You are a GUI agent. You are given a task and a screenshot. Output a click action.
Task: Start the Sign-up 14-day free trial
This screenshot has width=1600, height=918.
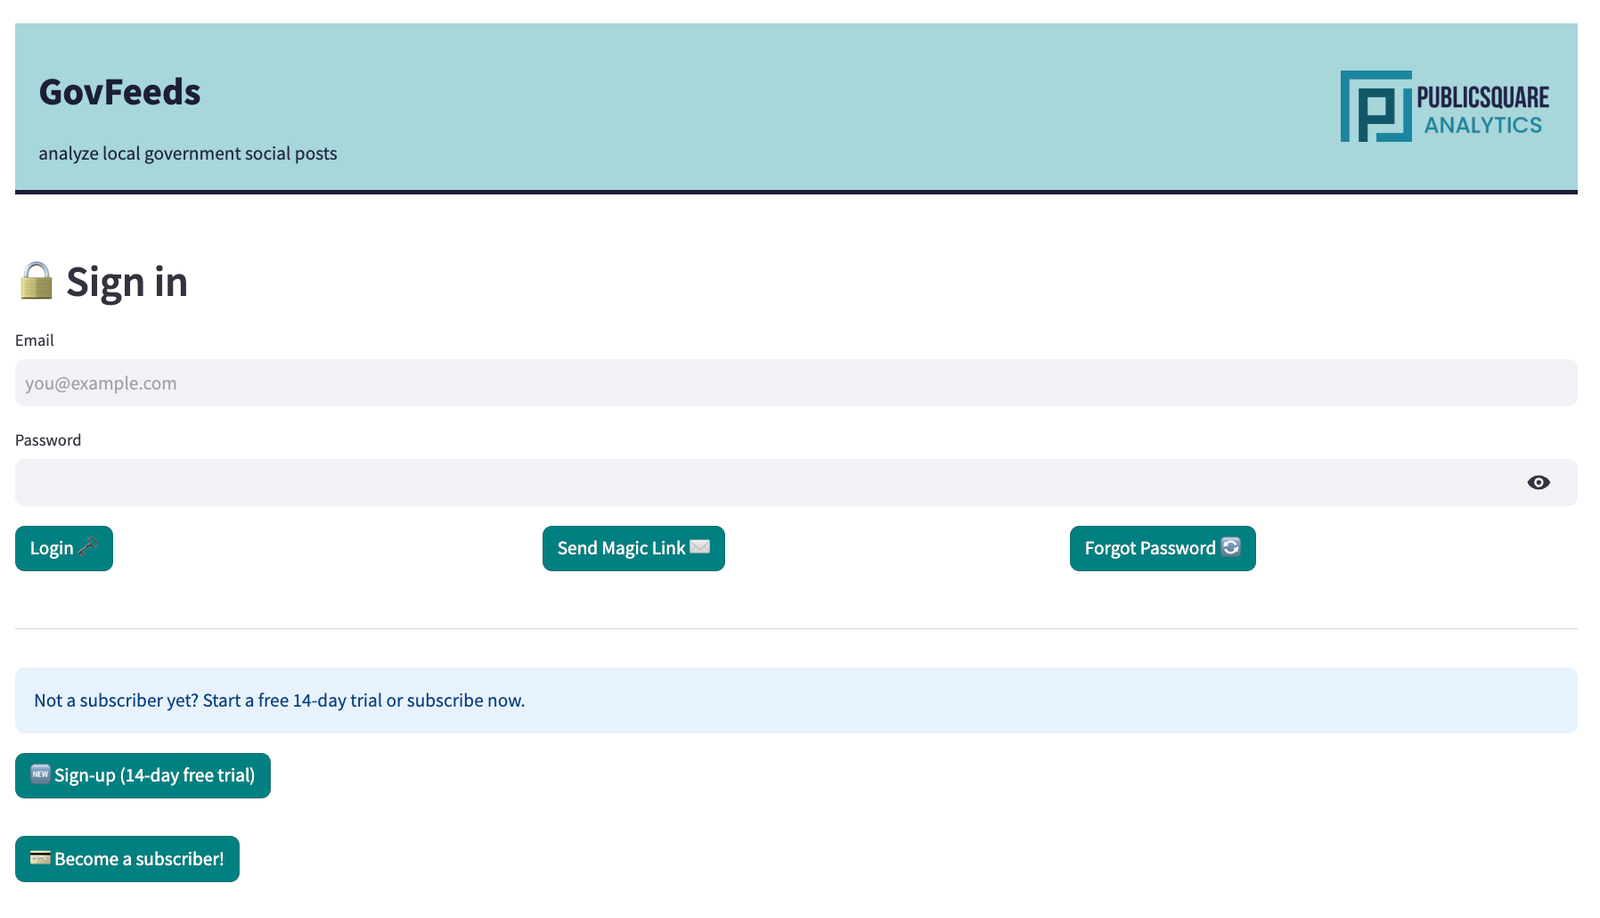tap(142, 774)
